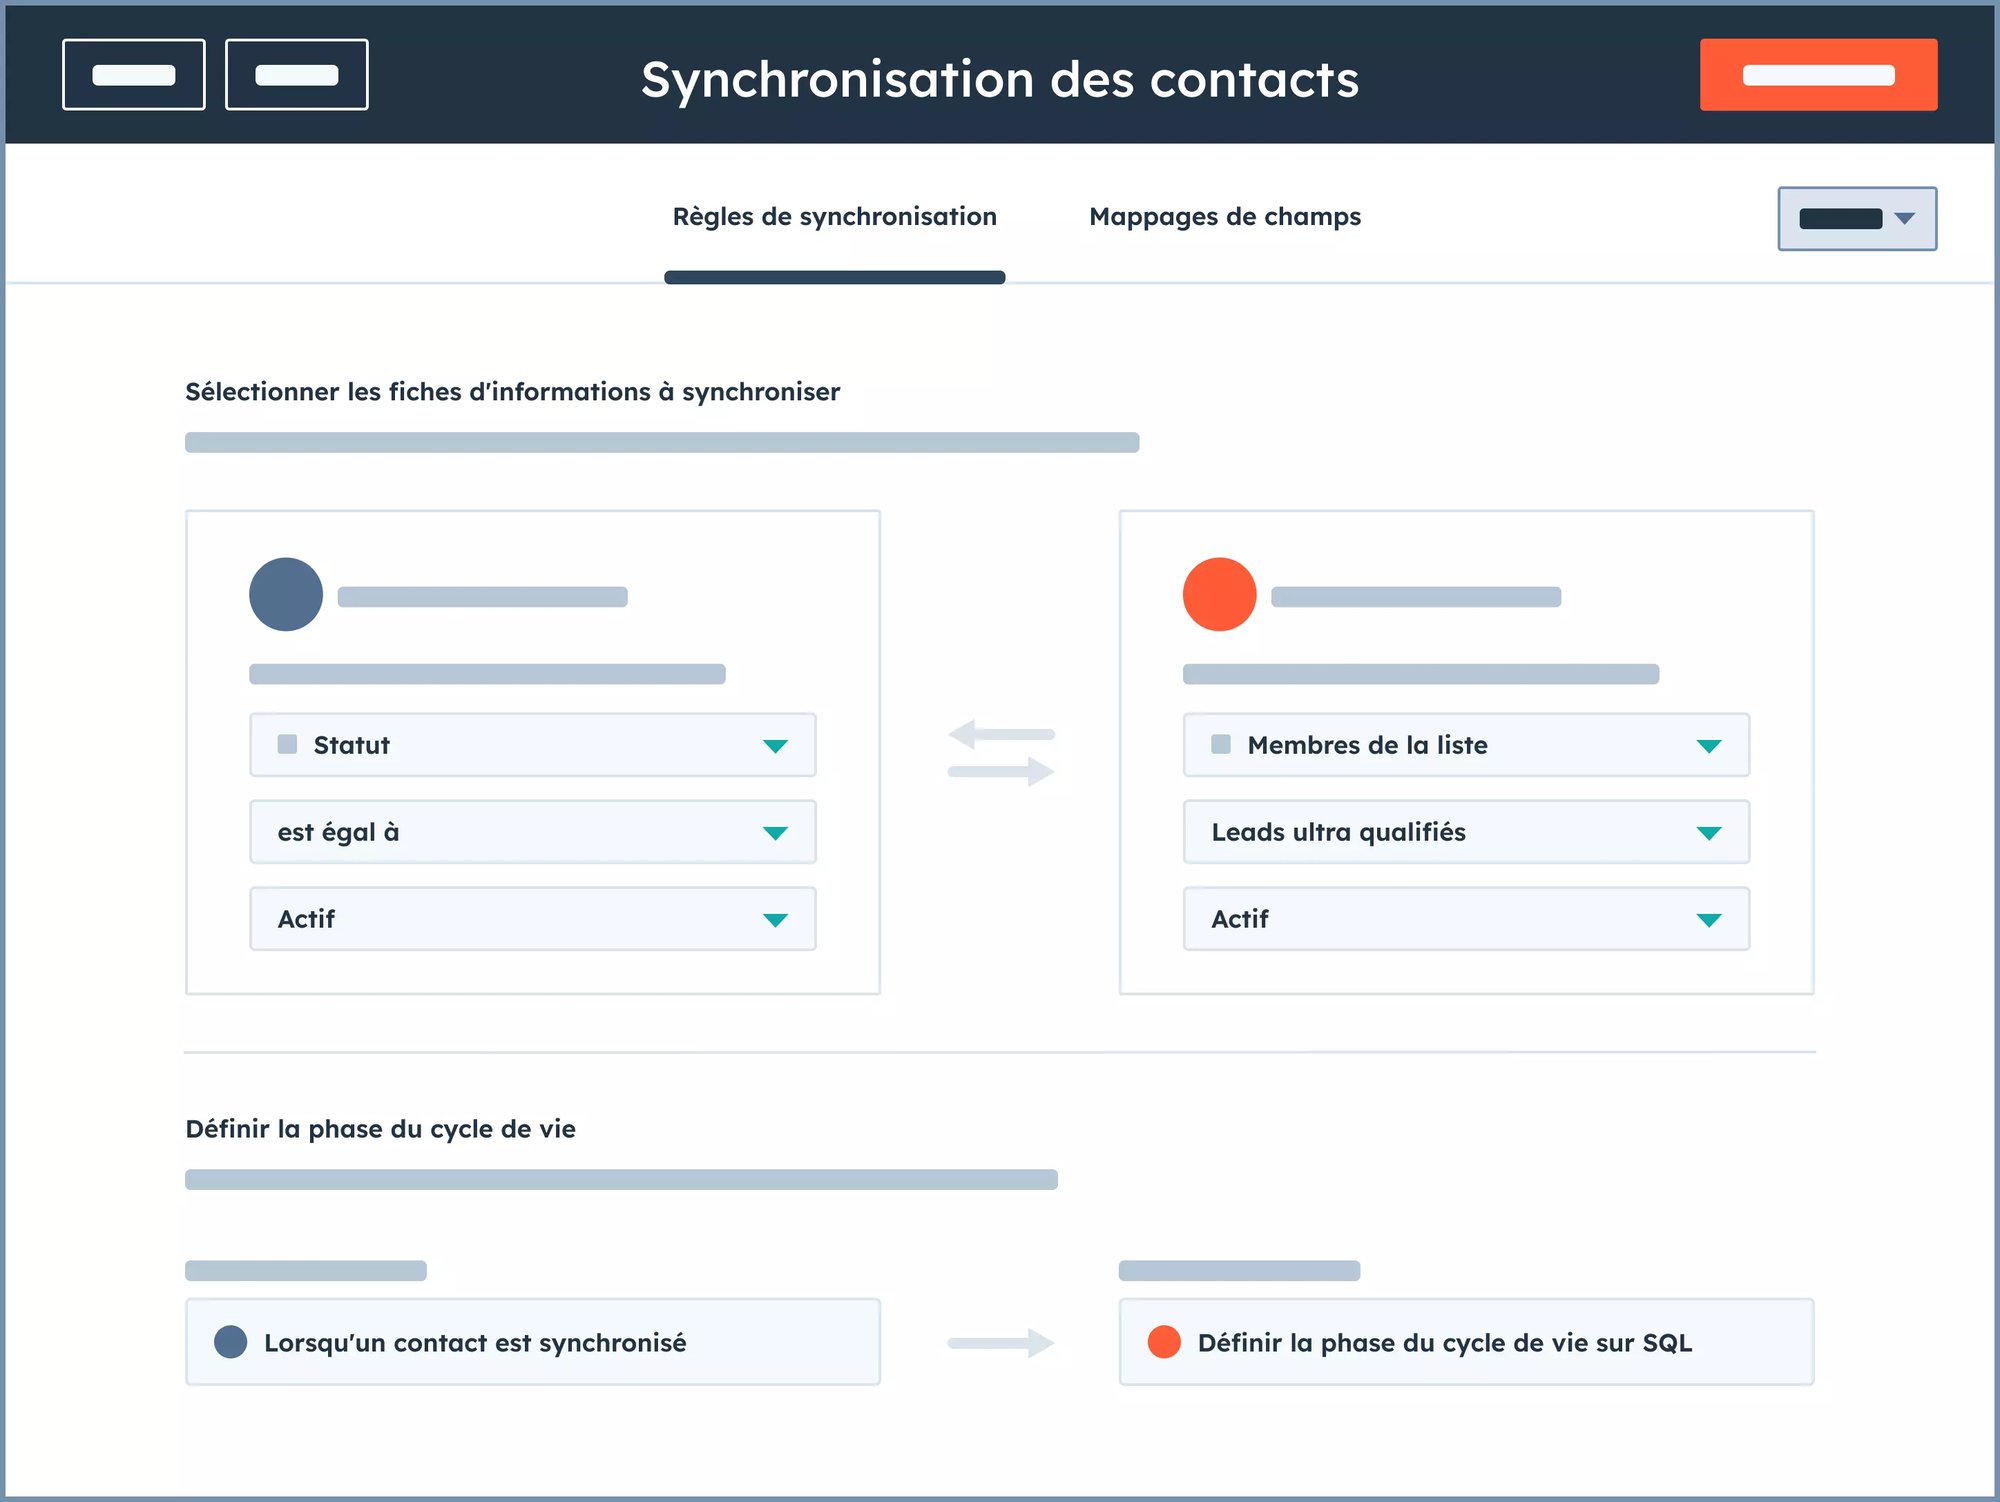Click the right arrow between lifecycle boxes
Viewport: 2000px width, 1502px height.
pos(1001,1342)
